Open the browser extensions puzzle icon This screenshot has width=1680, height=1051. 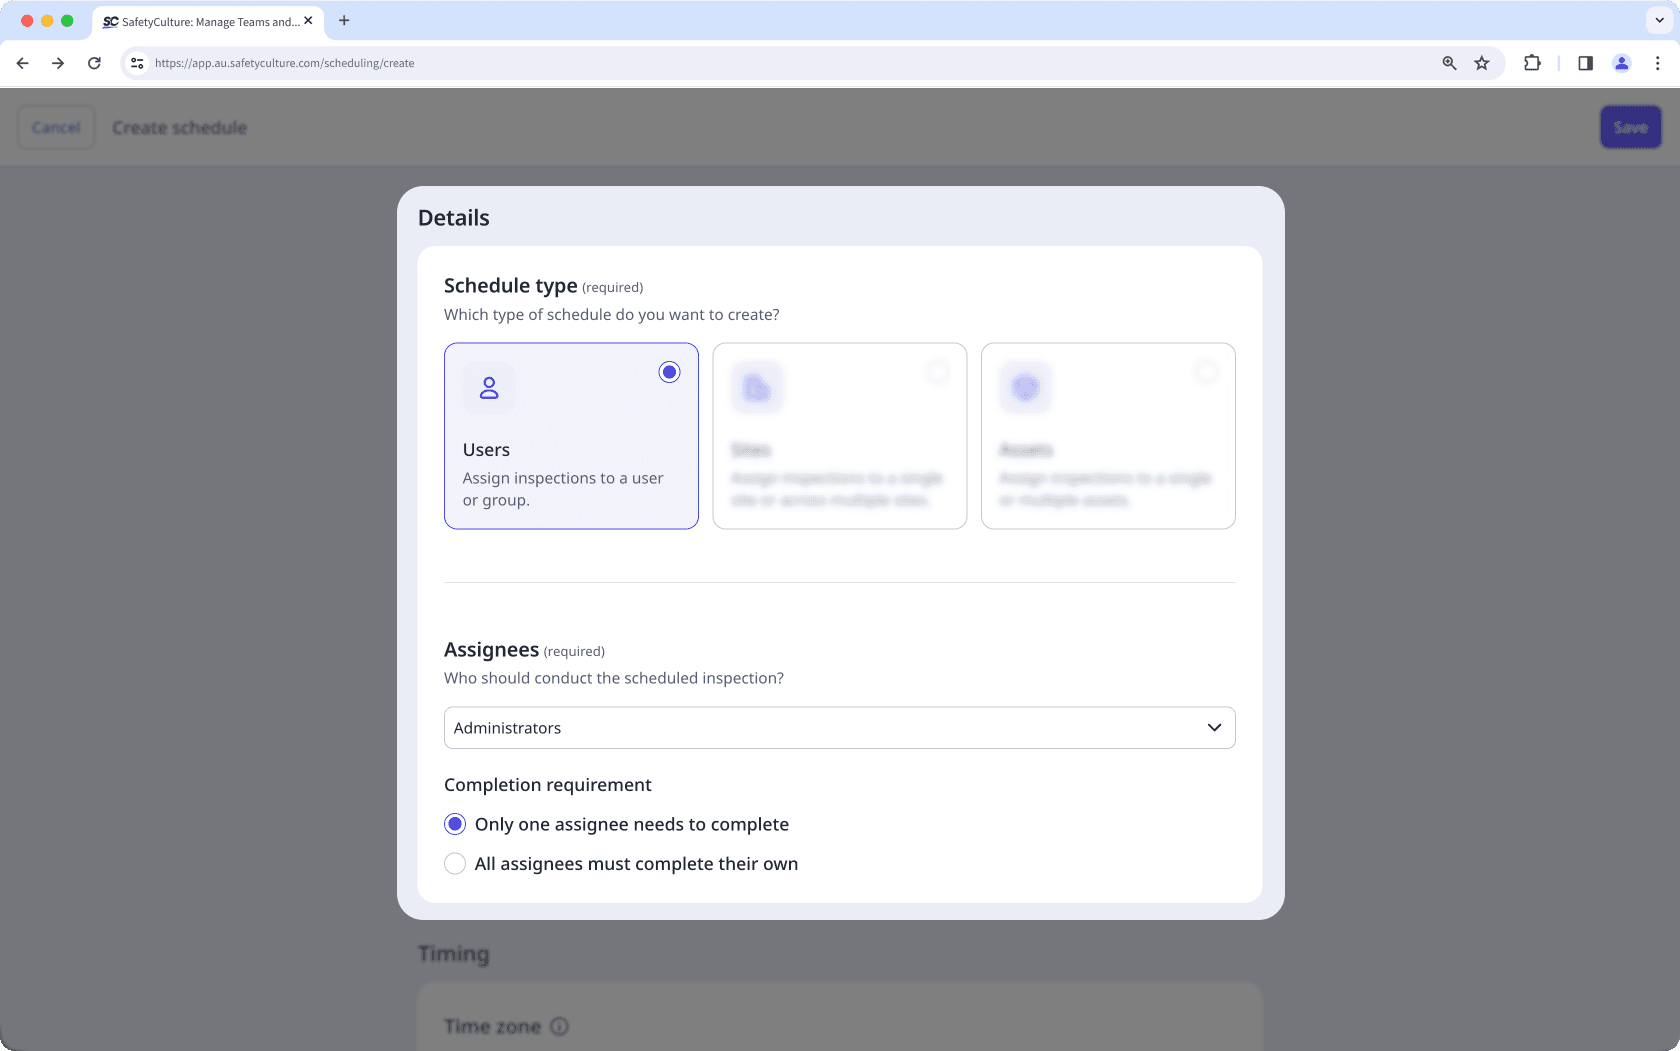(x=1531, y=62)
